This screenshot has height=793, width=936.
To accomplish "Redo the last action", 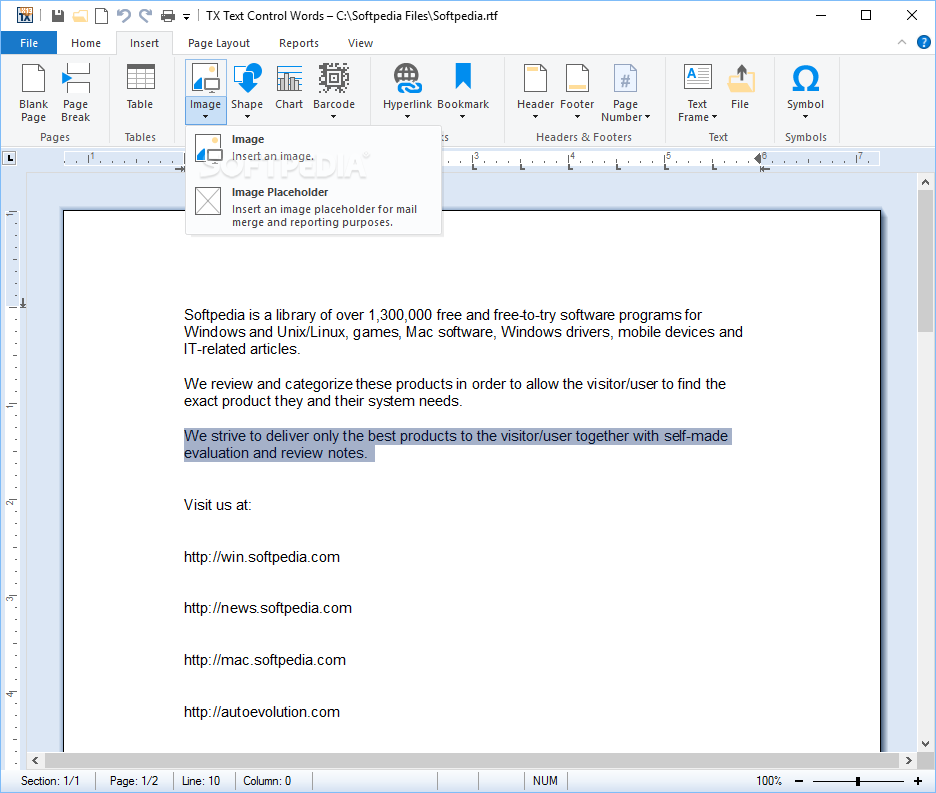I will (146, 16).
